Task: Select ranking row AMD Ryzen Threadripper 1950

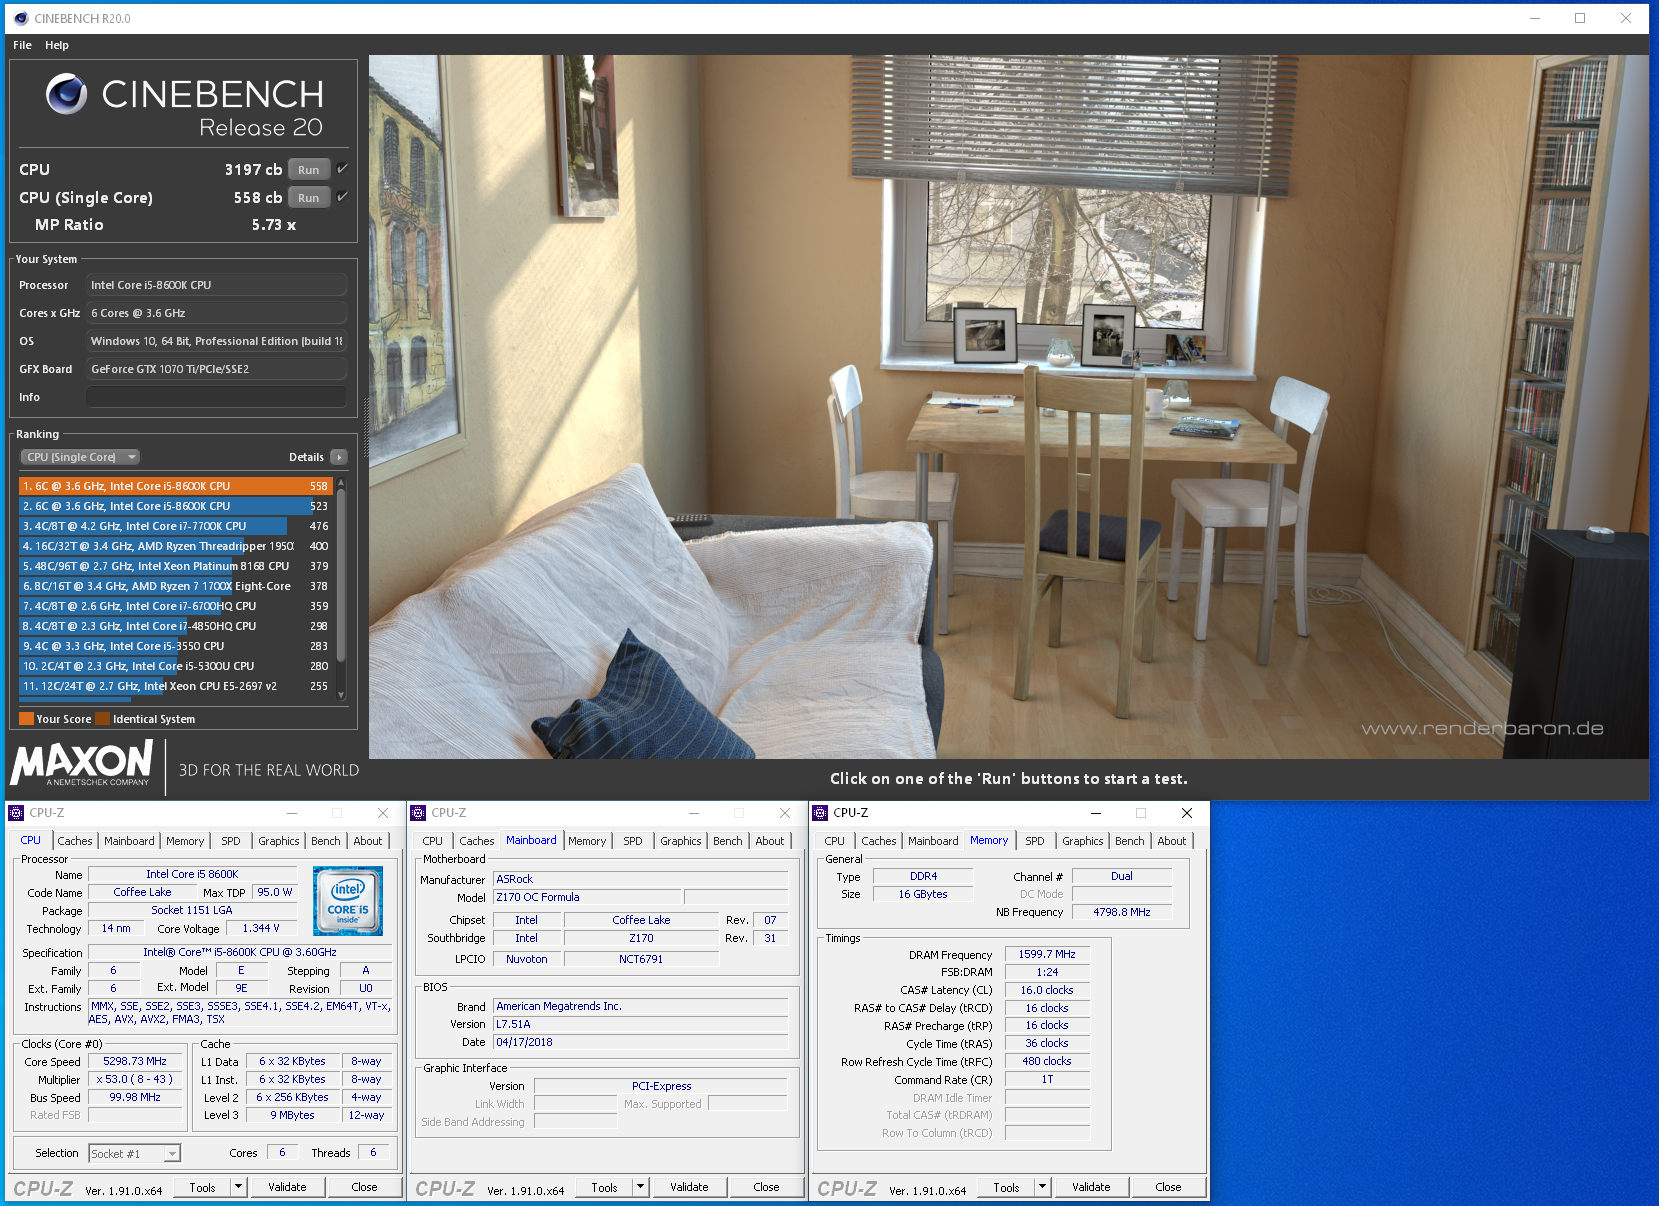Action: [176, 546]
